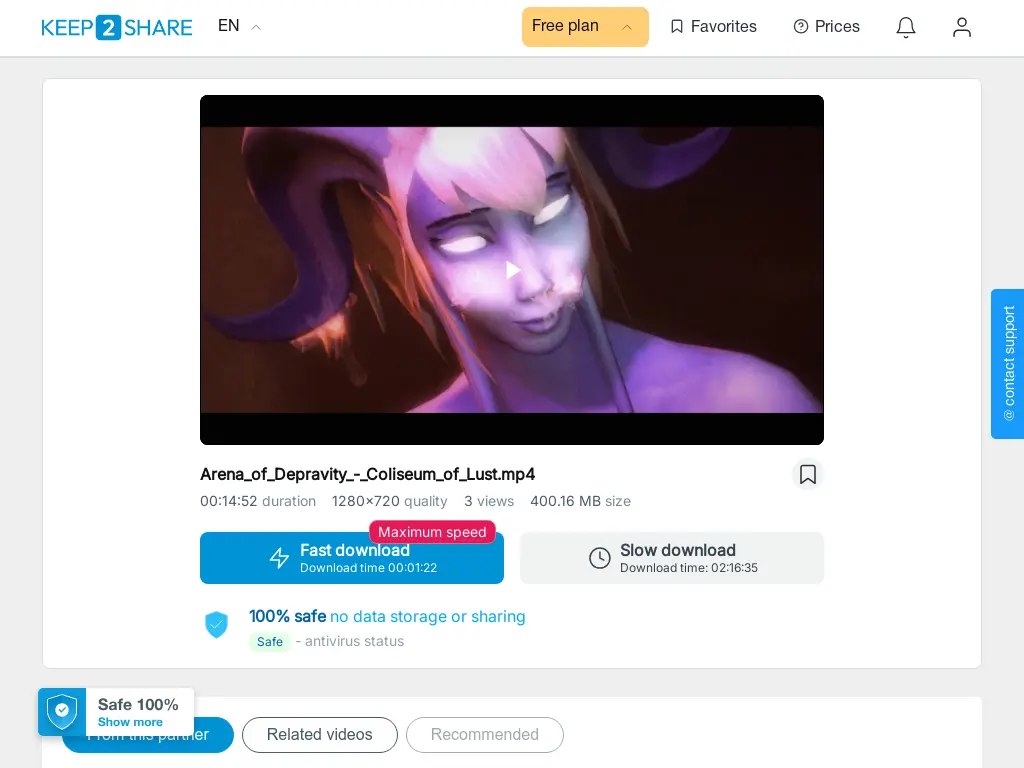Expand the EN language selector
Image resolution: width=1024 pixels, height=768 pixels.
pos(239,26)
